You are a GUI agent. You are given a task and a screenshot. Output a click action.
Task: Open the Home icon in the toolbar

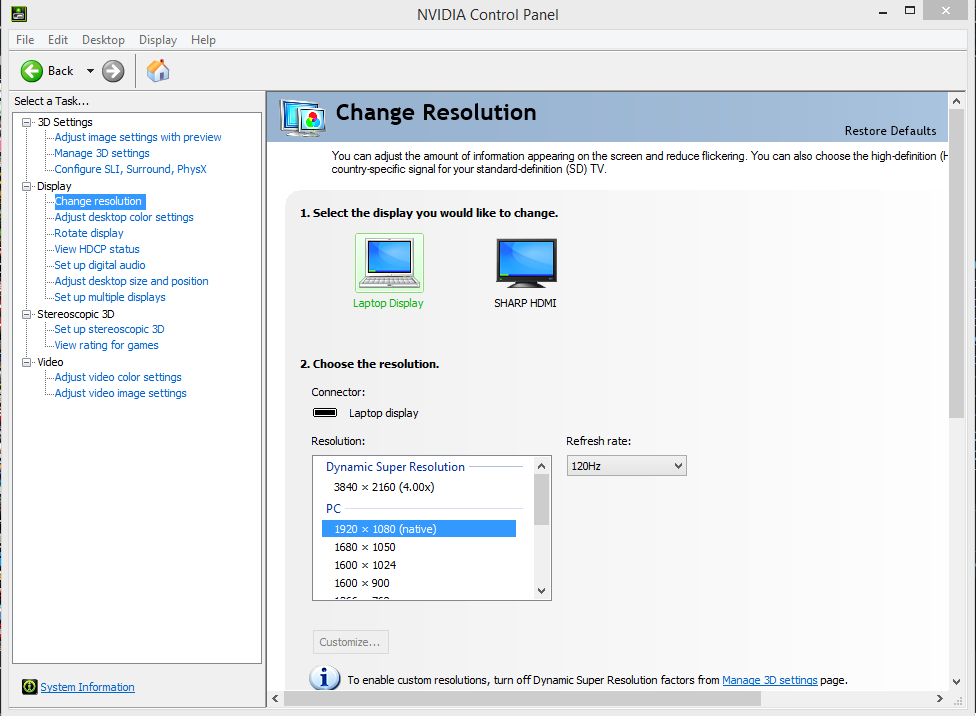[158, 71]
